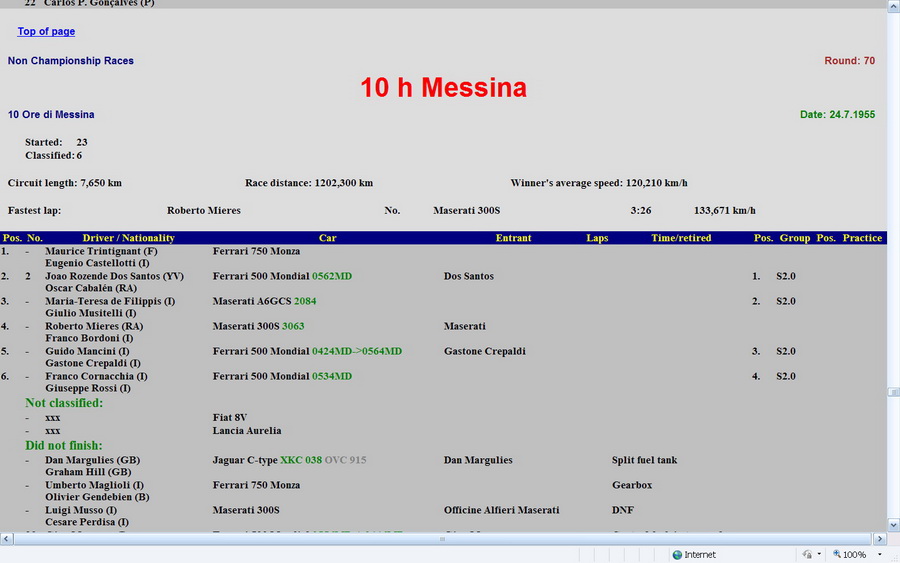Screen dimensions: 900x563
Task: Click driver 'Joao Rozende Dos Santos (YV)'
Action: coord(115,276)
